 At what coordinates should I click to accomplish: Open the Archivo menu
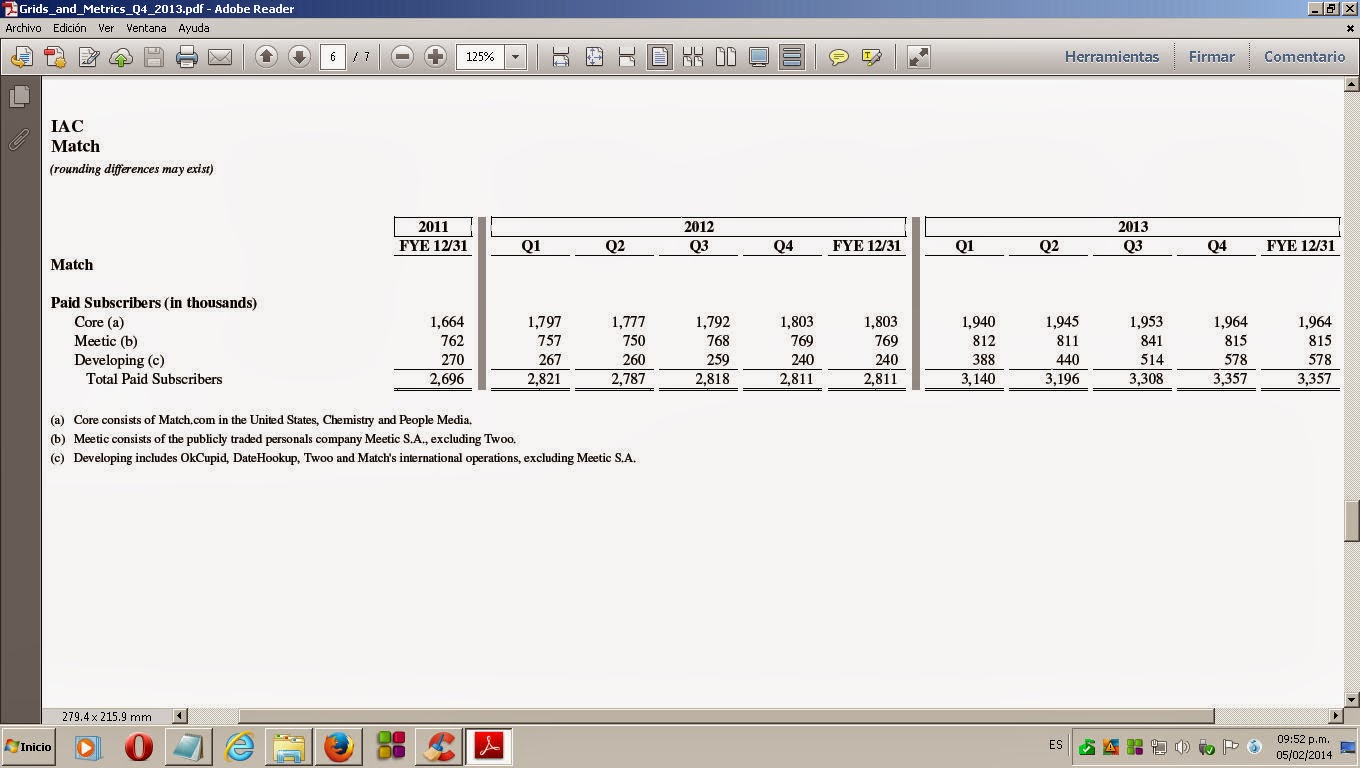pyautogui.click(x=23, y=28)
